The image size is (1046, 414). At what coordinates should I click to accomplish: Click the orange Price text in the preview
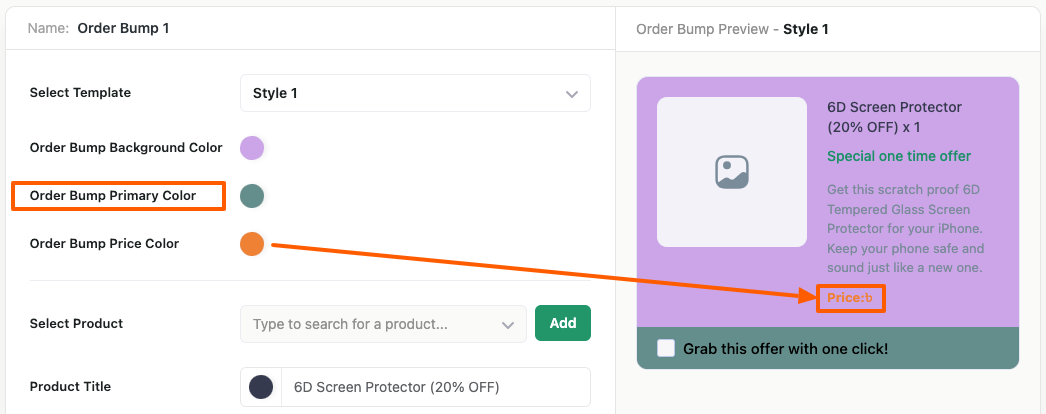point(850,297)
